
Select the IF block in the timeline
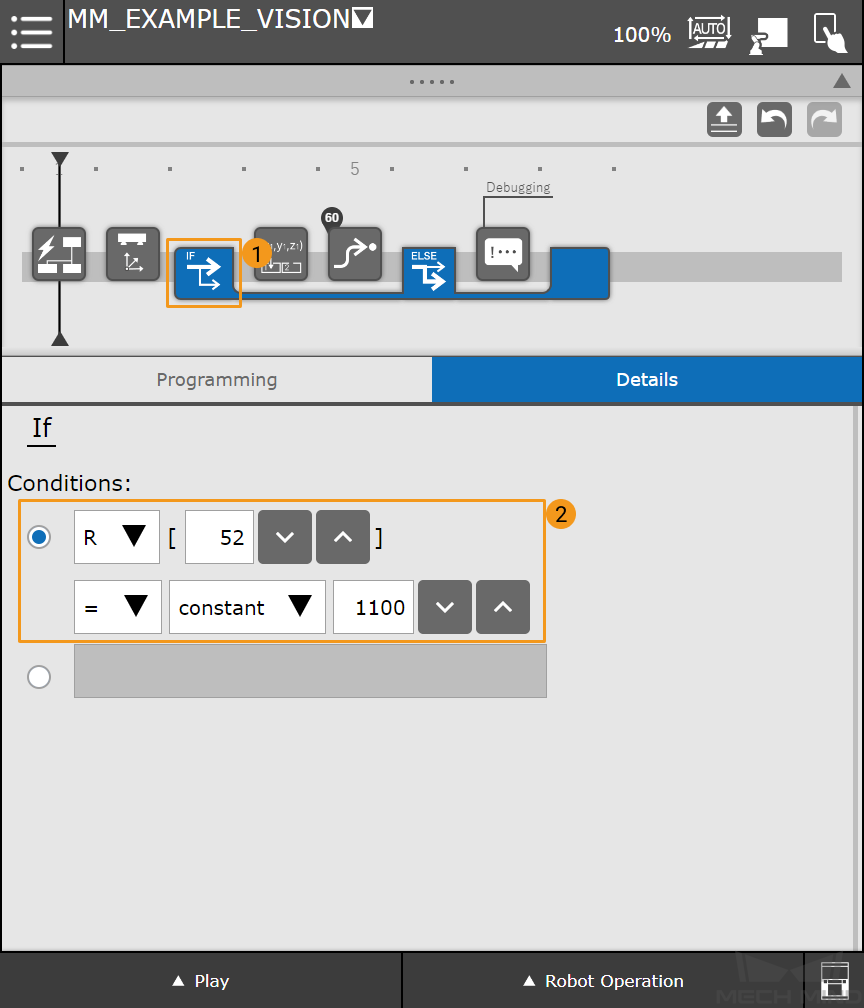[204, 273]
